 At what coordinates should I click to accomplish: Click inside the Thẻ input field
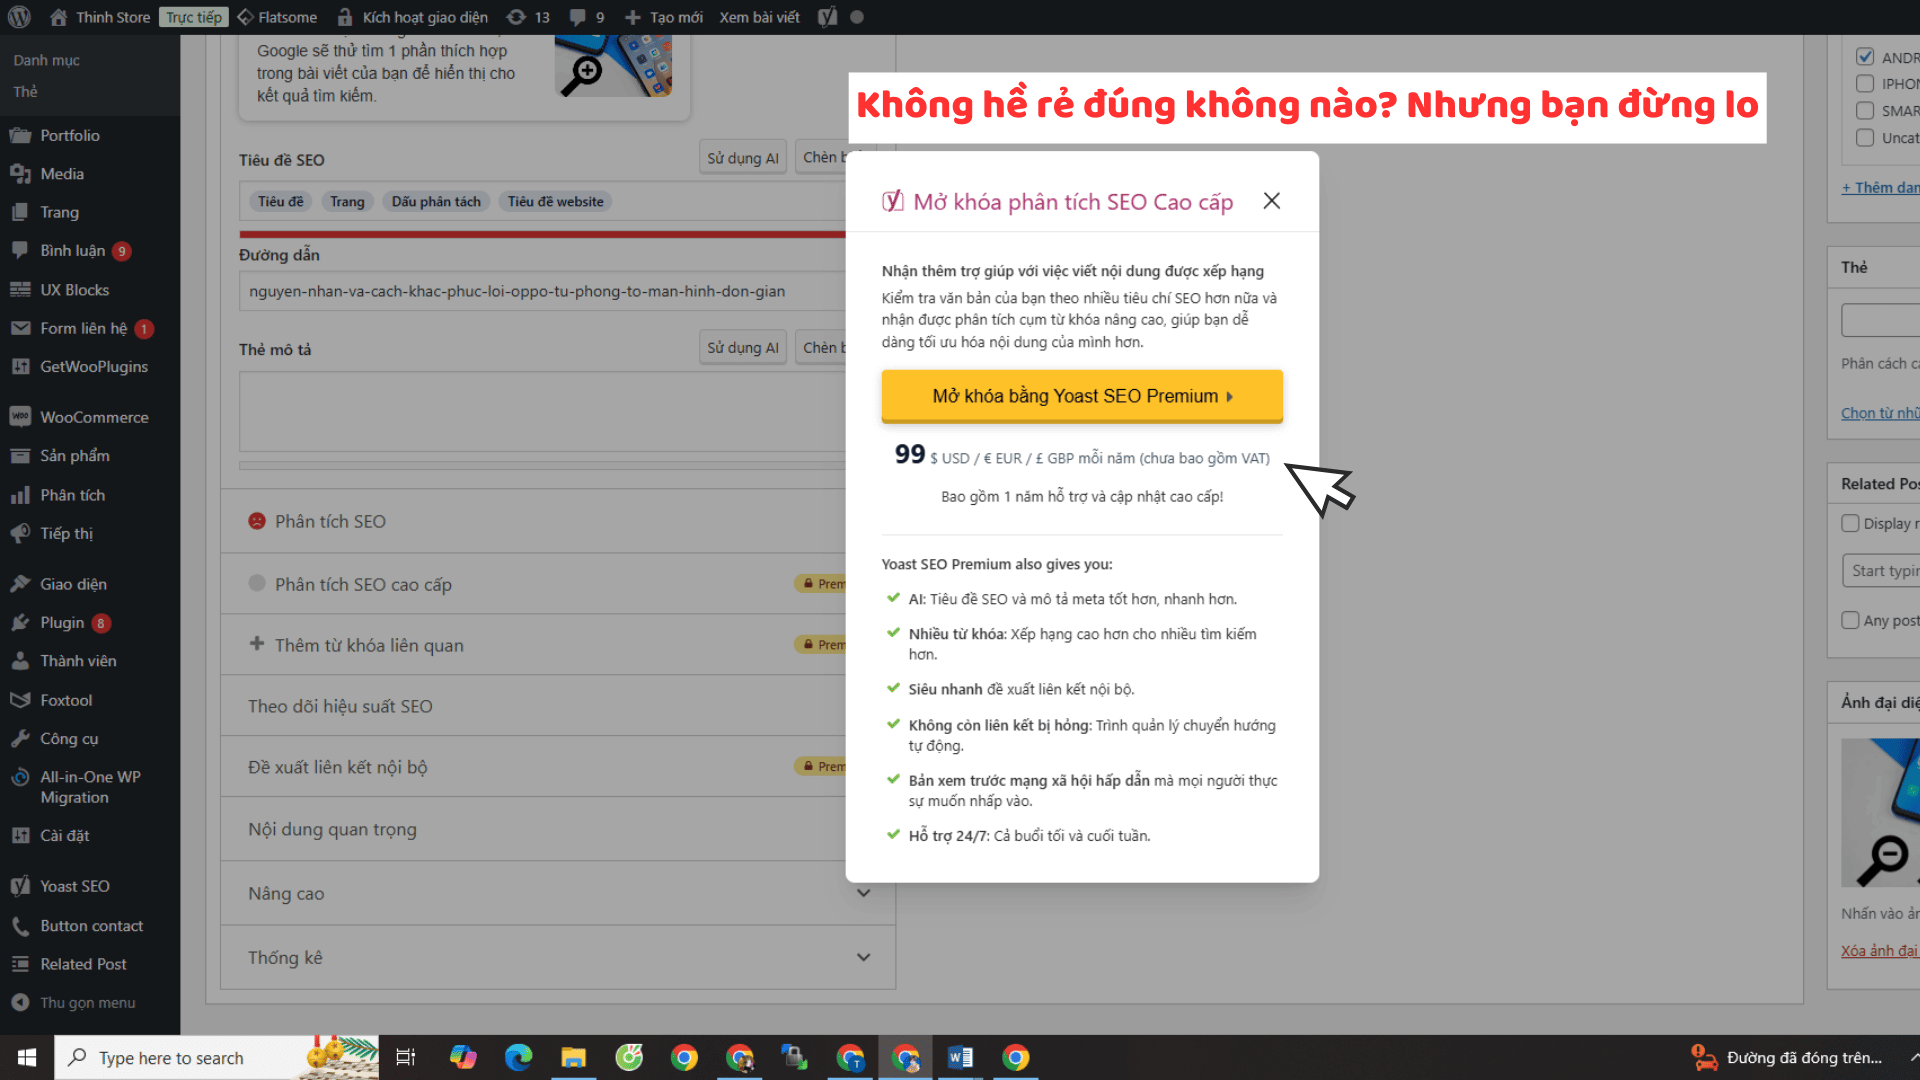coord(1884,320)
